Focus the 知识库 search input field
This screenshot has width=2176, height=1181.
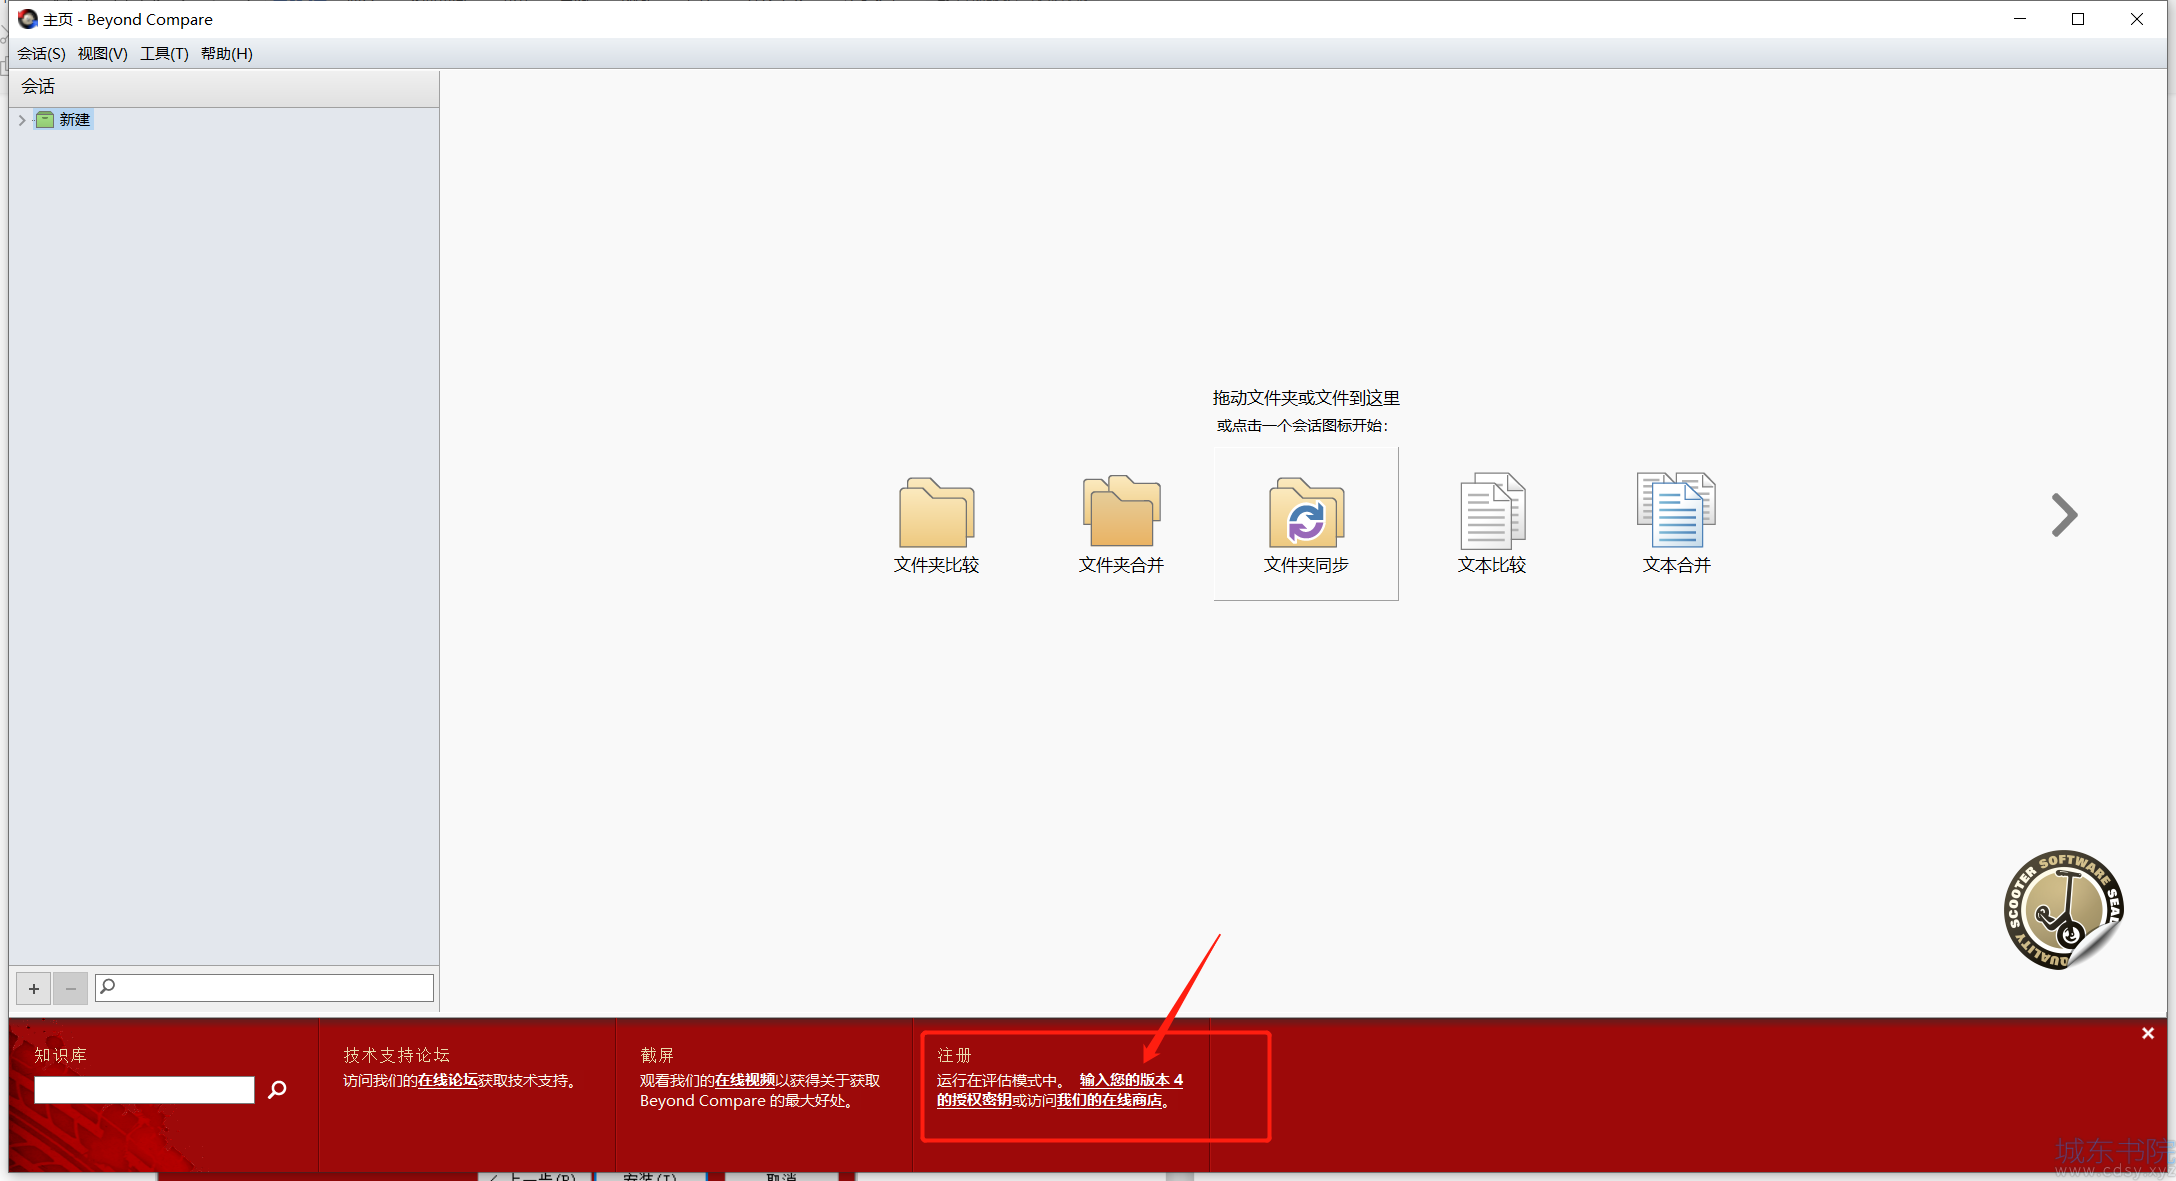(x=144, y=1090)
